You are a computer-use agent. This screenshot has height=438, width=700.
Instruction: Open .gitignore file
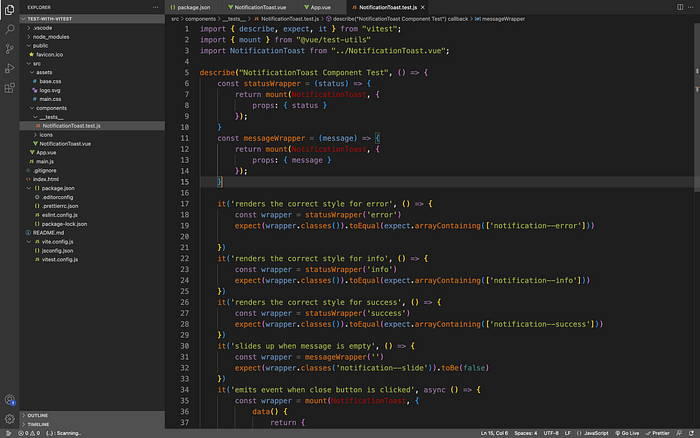pyautogui.click(x=92, y=171)
